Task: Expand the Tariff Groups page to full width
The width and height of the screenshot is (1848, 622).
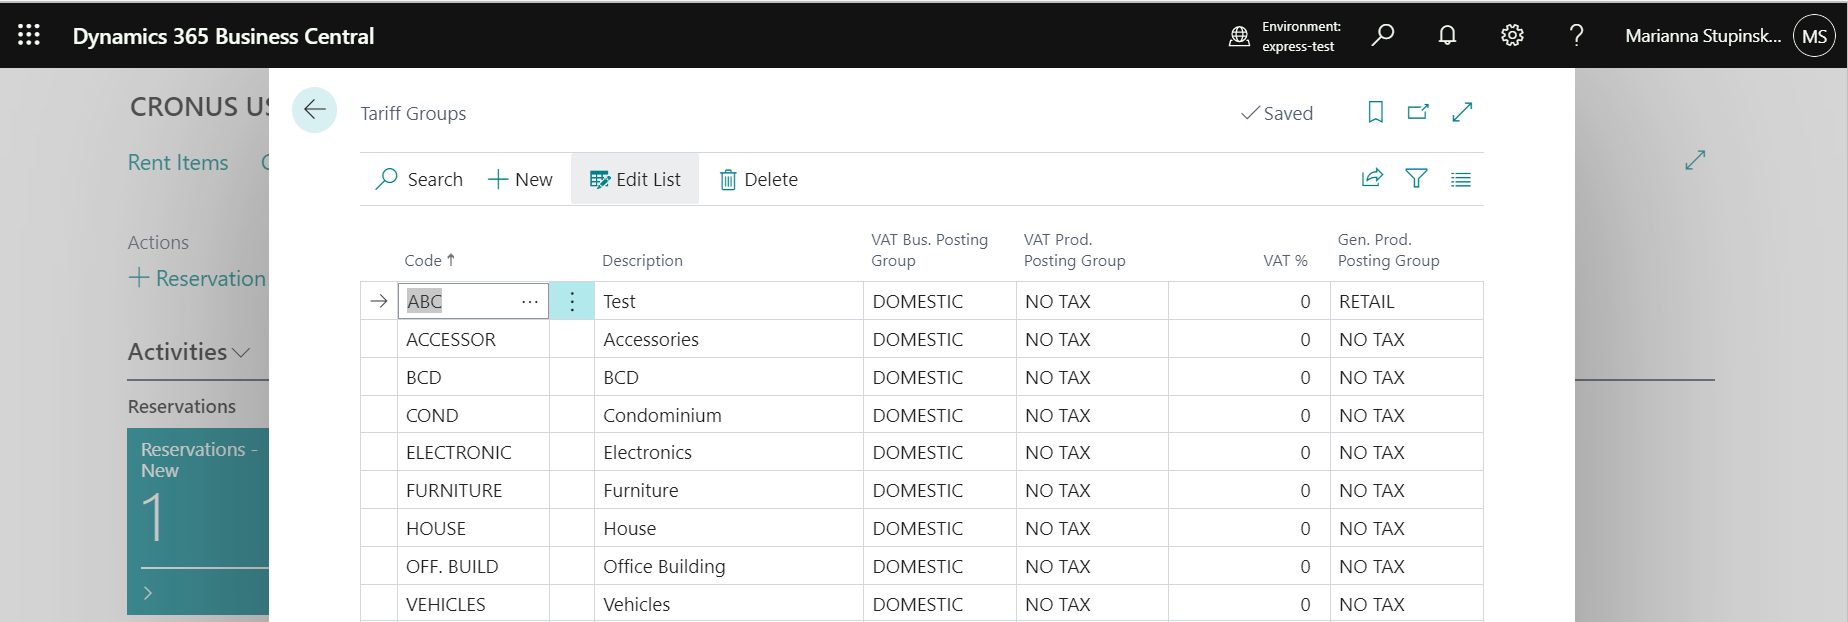Action: tap(1462, 112)
